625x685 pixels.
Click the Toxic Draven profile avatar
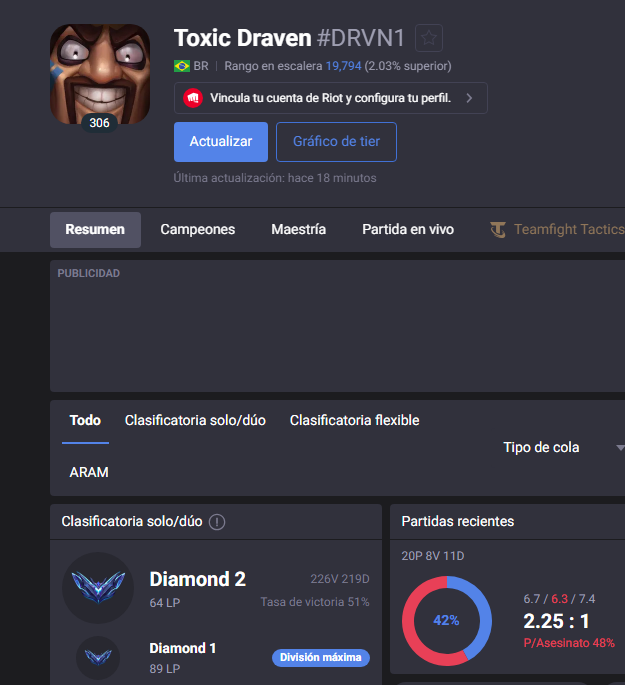100,74
